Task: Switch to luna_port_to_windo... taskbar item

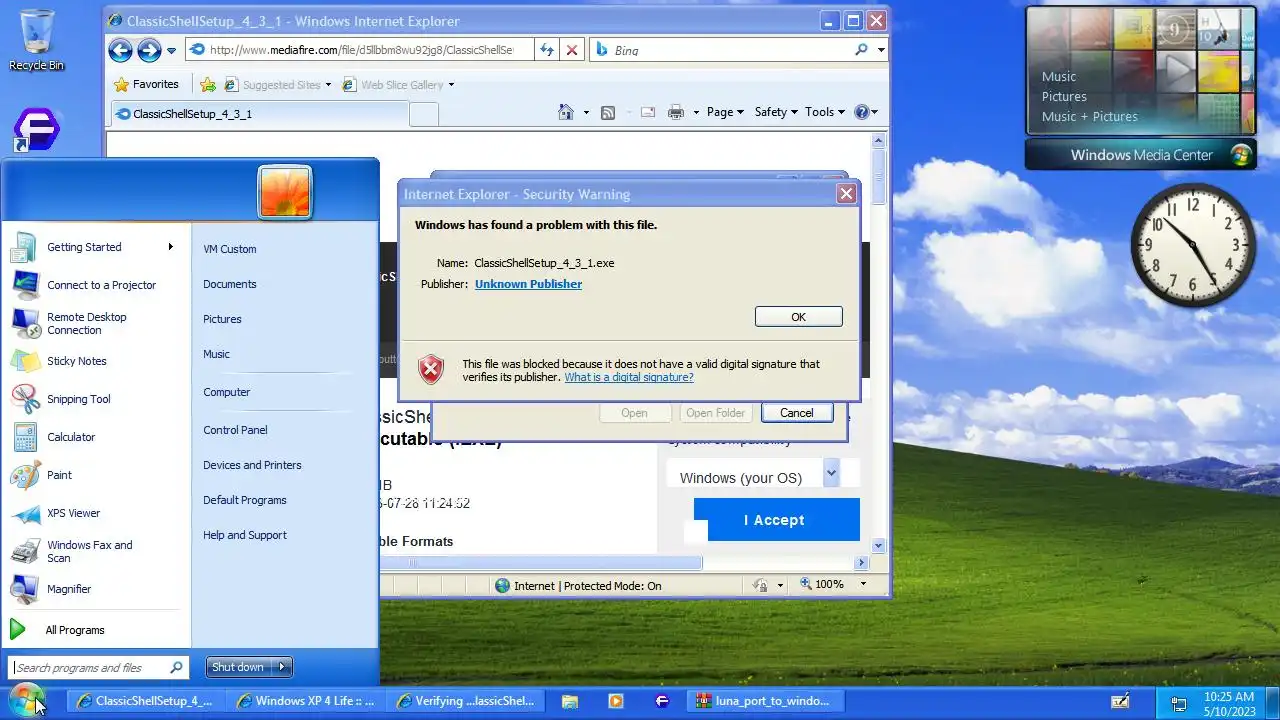Action: pyautogui.click(x=763, y=701)
